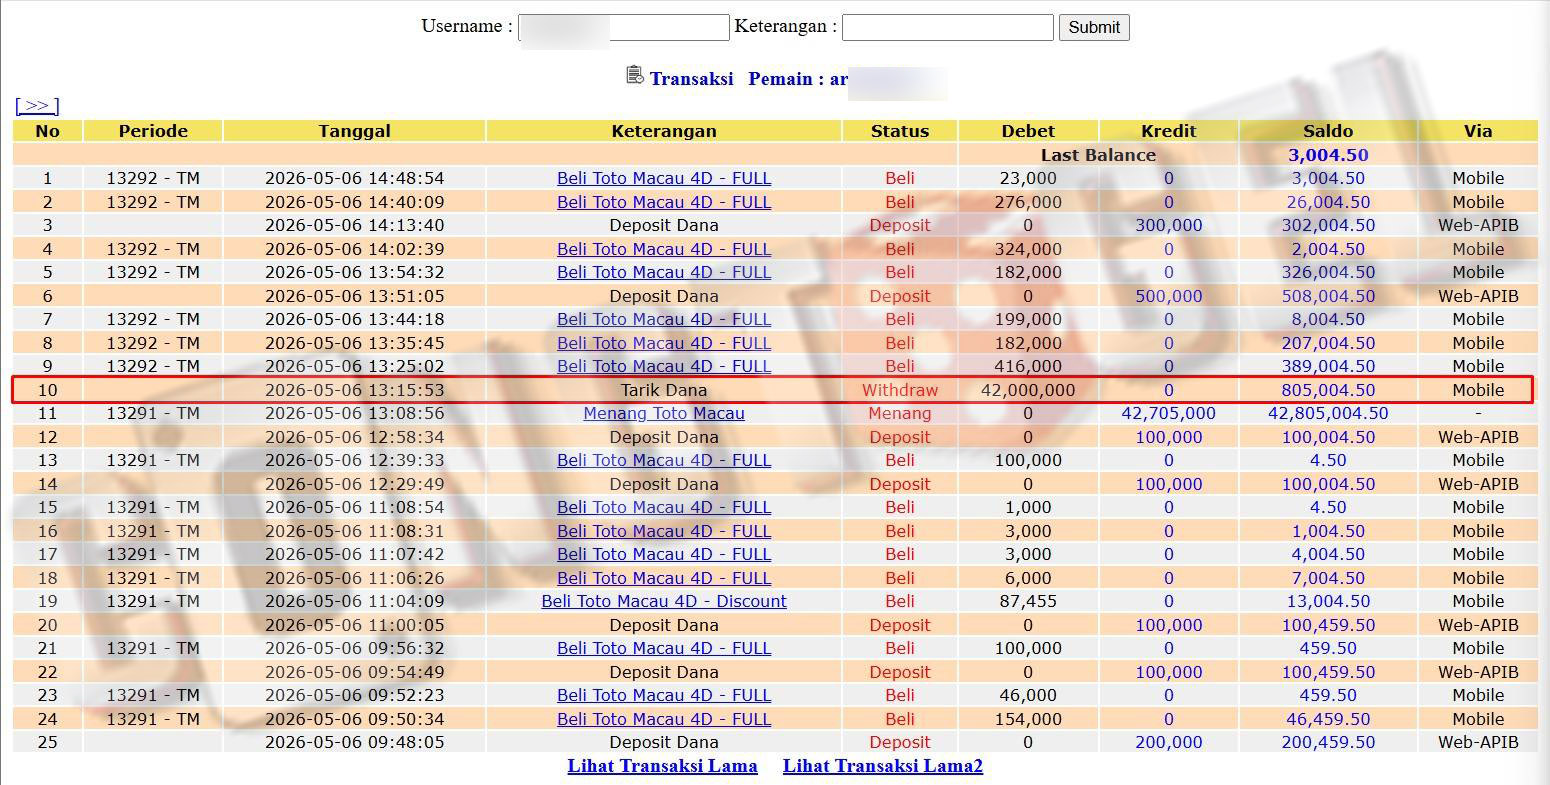Viewport: 1550px width, 785px height.
Task: Click the Transaksi heading text
Action: point(691,79)
